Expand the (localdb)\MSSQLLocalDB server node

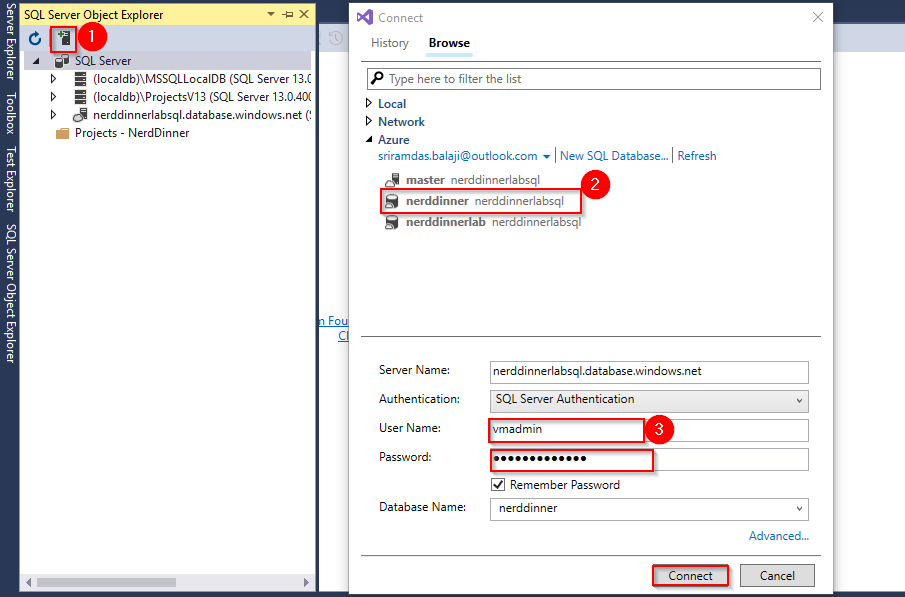[x=53, y=79]
